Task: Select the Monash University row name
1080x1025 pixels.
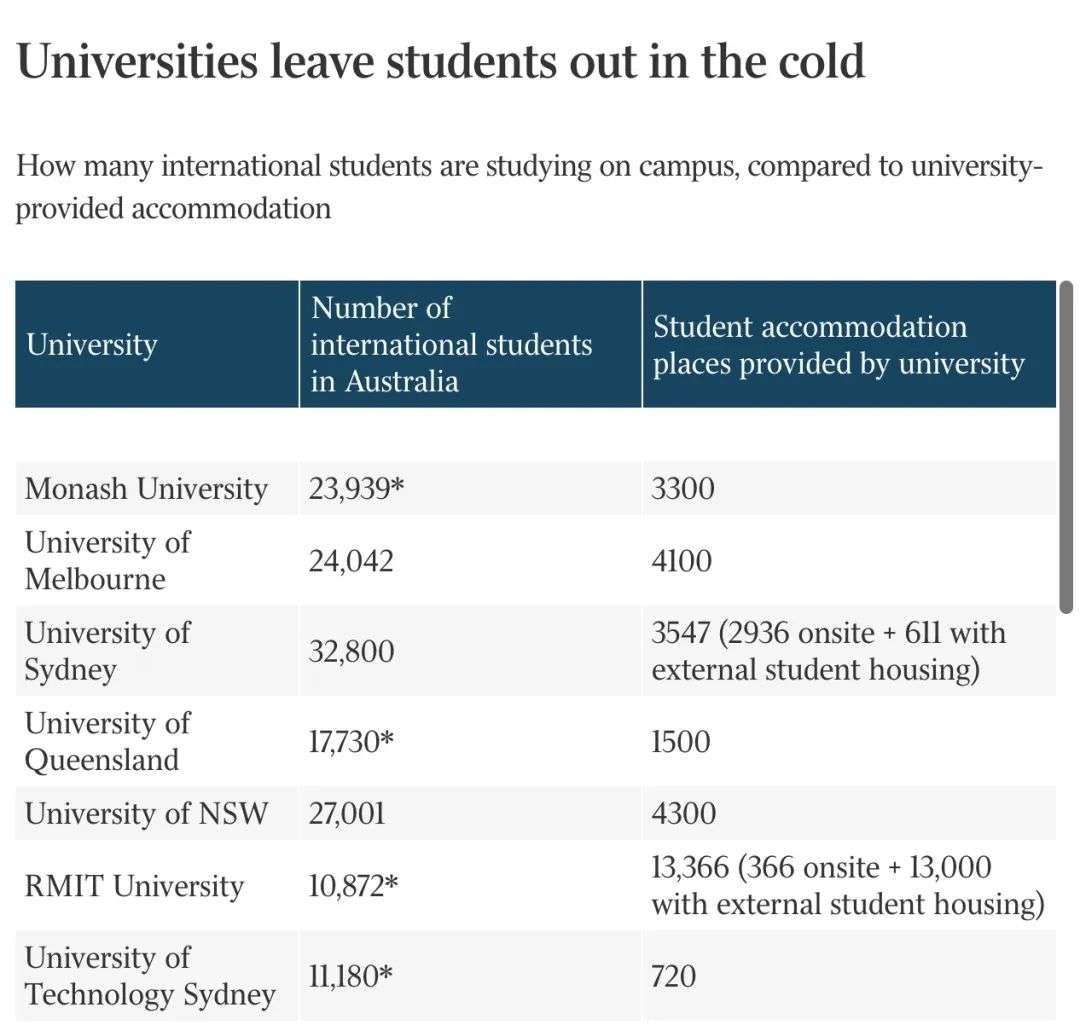Action: tap(146, 489)
